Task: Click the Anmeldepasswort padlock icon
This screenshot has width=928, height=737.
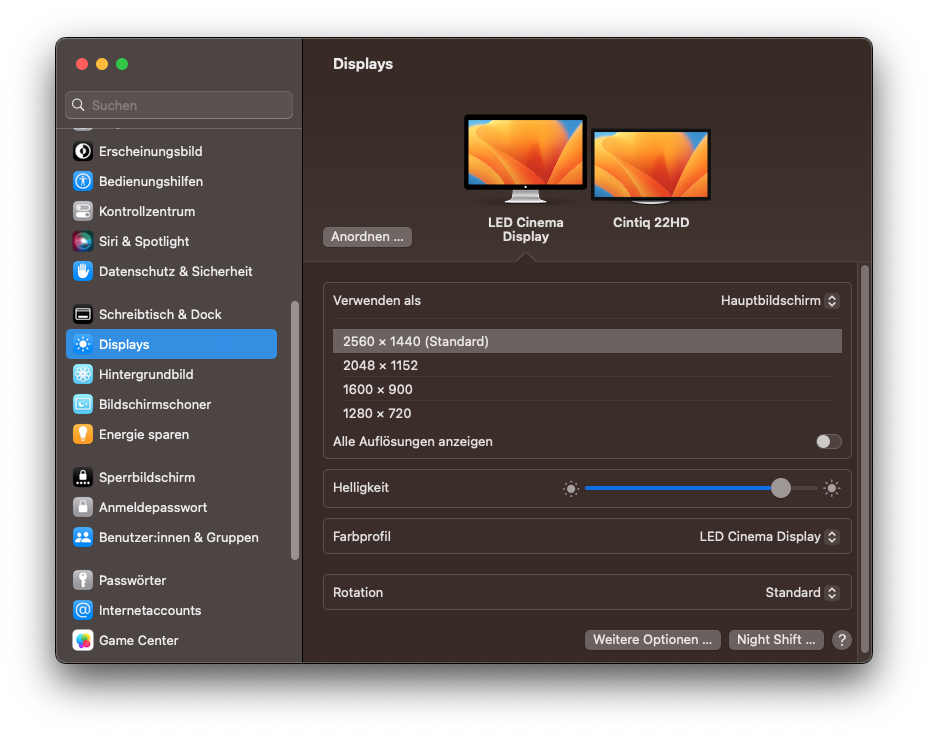Action: point(83,507)
